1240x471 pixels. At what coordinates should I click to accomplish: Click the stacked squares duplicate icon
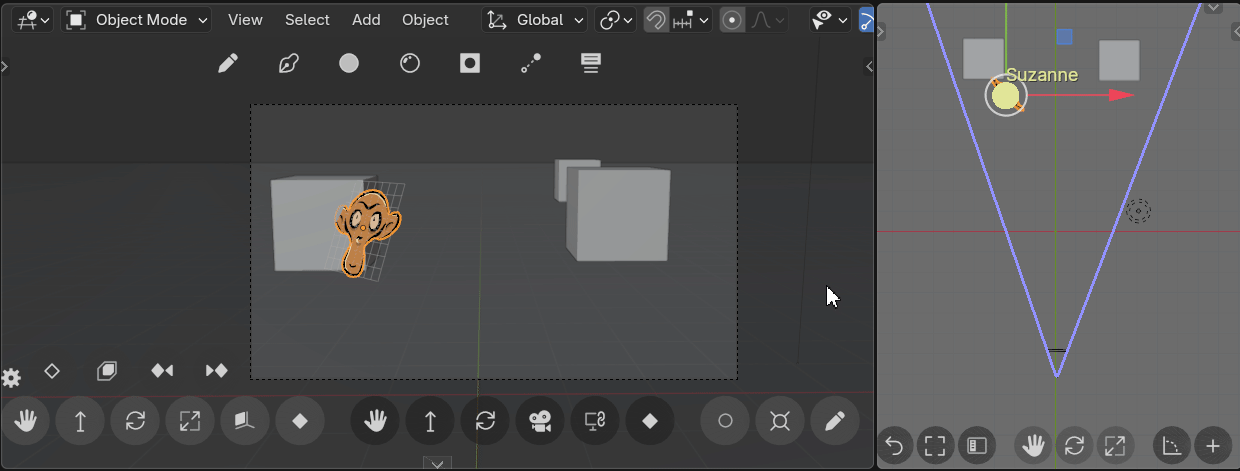click(107, 371)
